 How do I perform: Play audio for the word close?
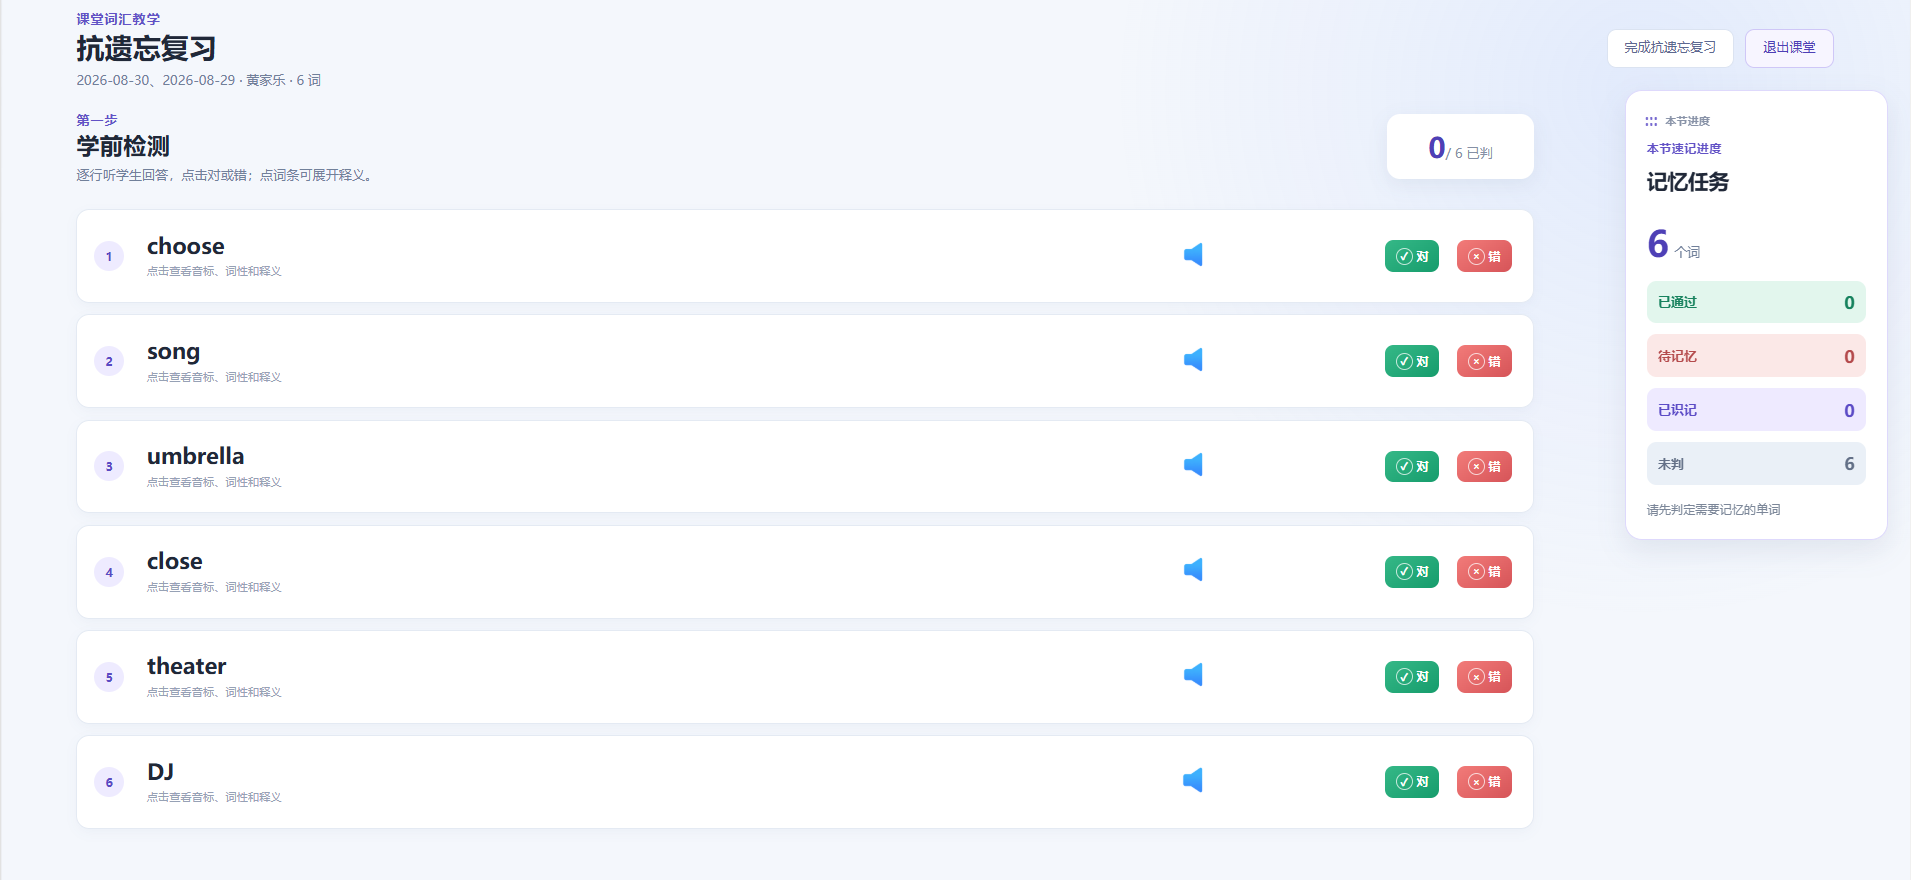coord(1193,570)
